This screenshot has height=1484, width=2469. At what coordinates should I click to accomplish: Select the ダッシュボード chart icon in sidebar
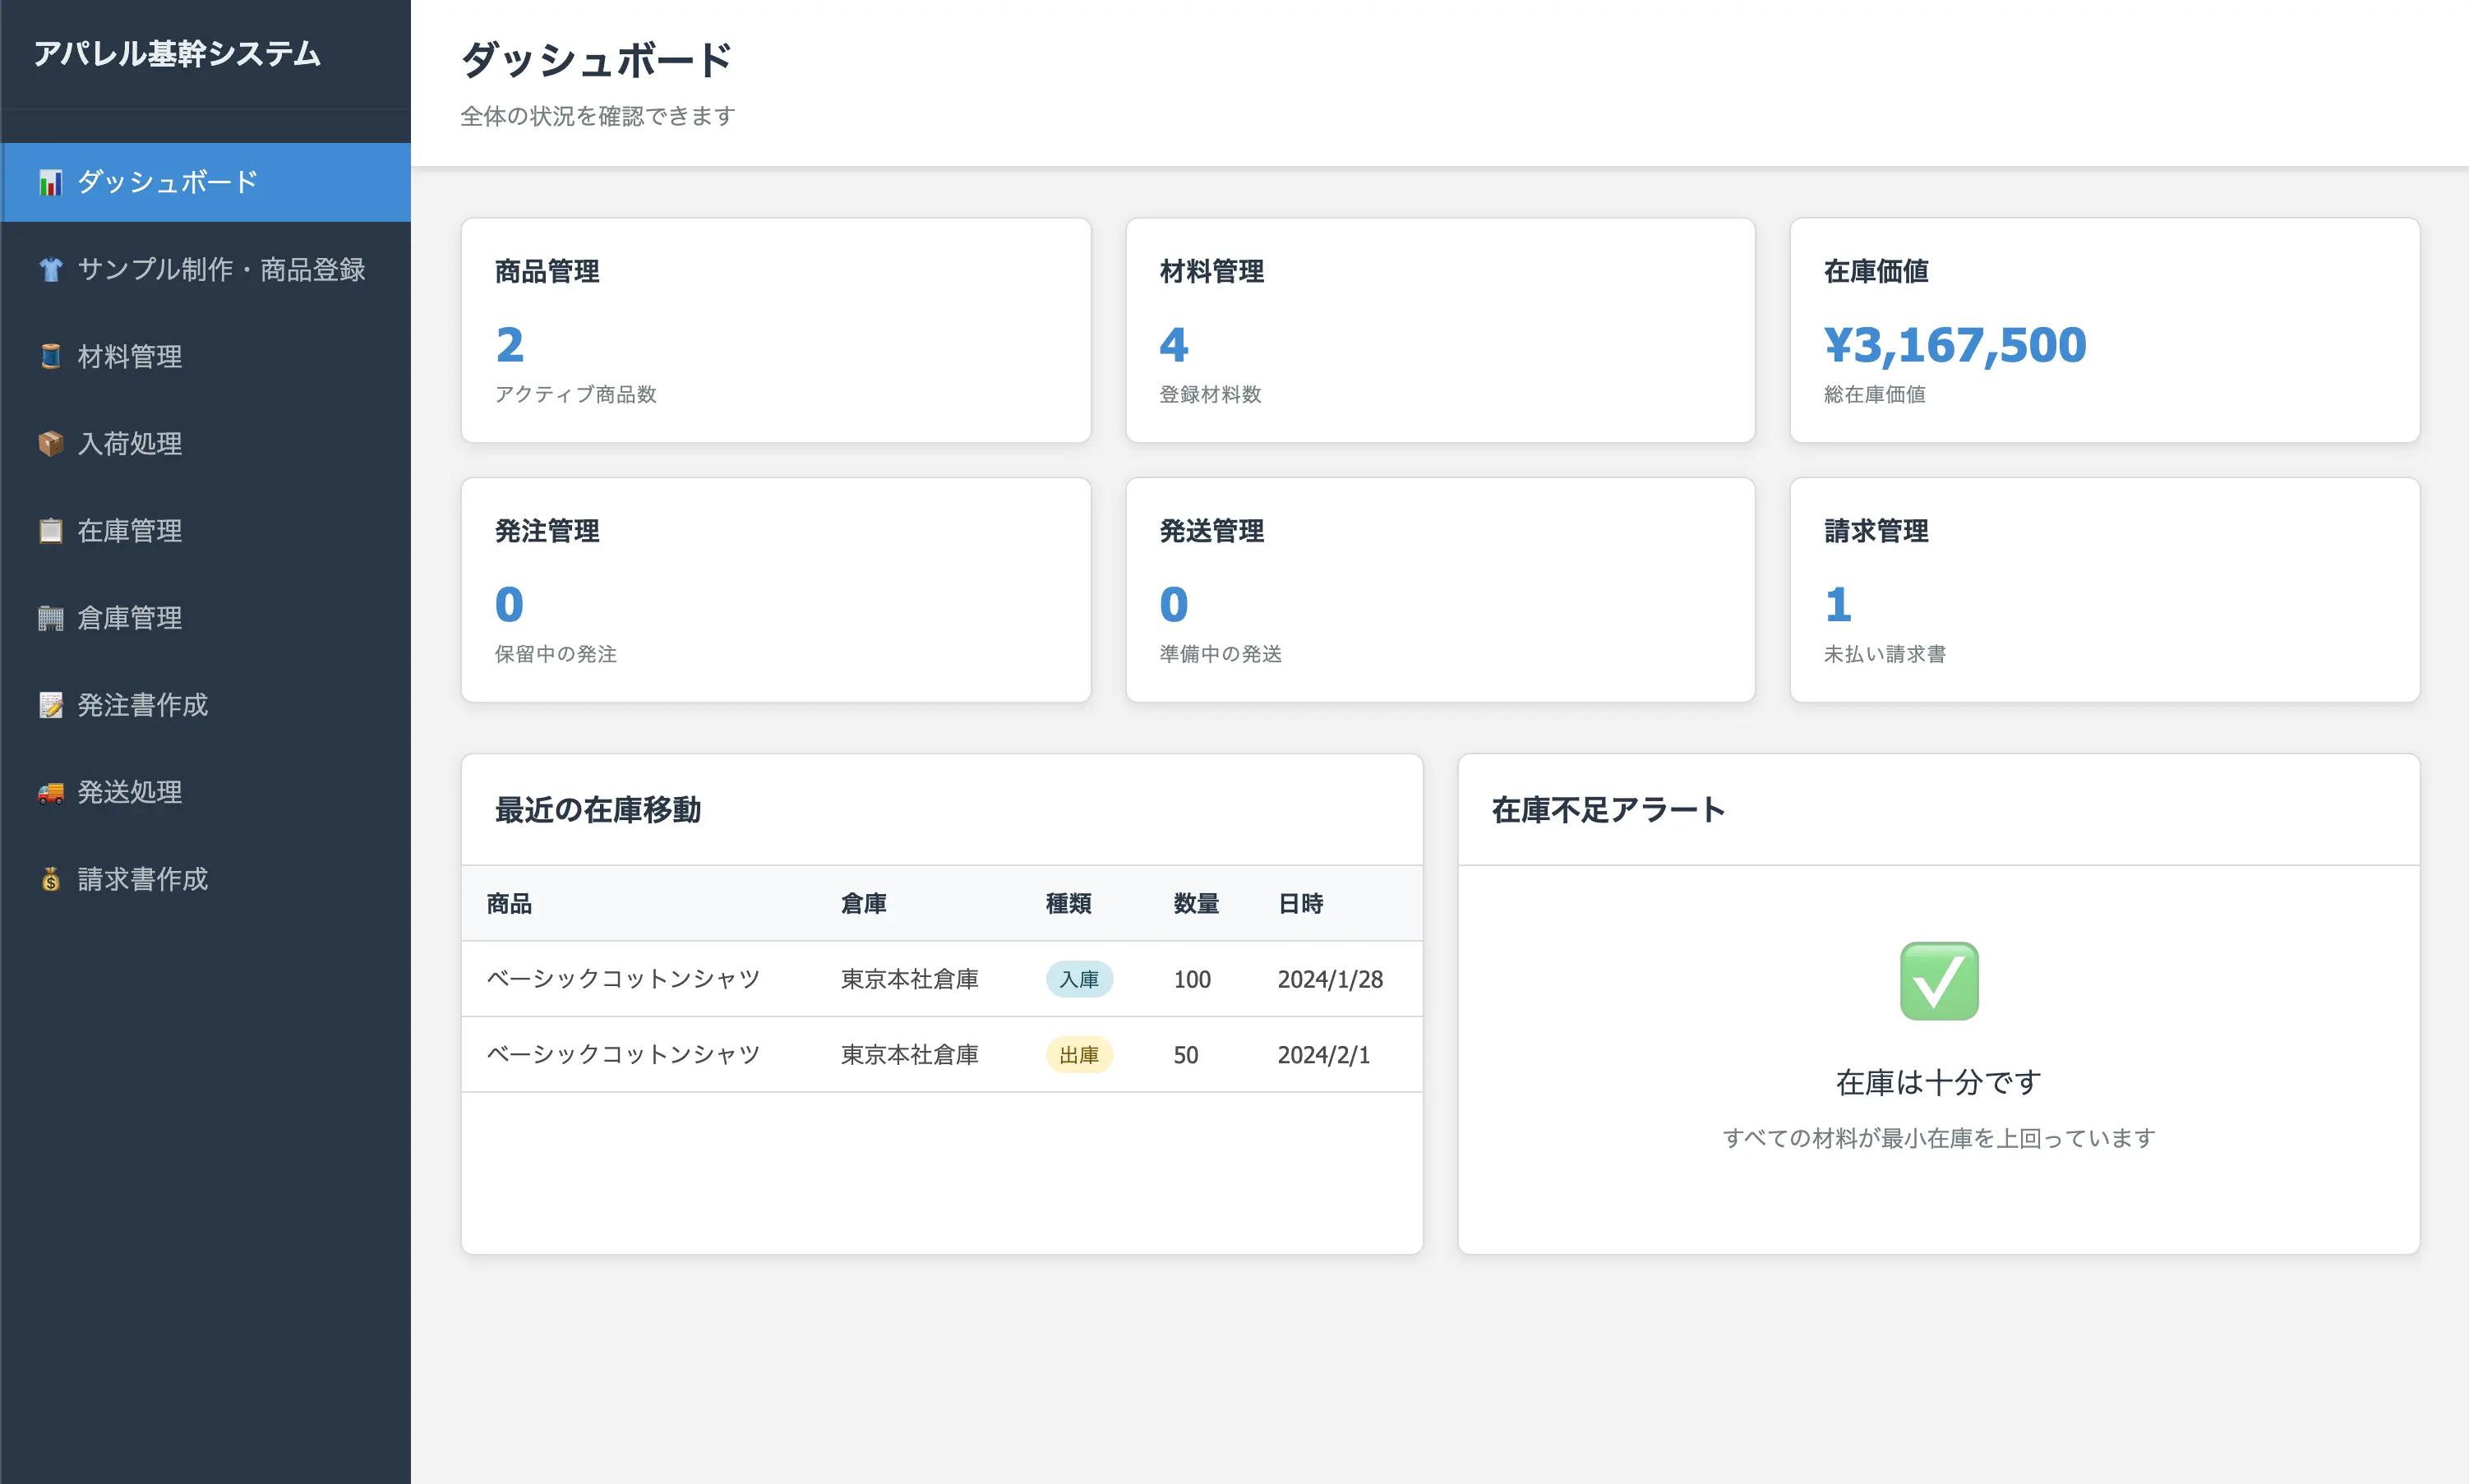(49, 181)
